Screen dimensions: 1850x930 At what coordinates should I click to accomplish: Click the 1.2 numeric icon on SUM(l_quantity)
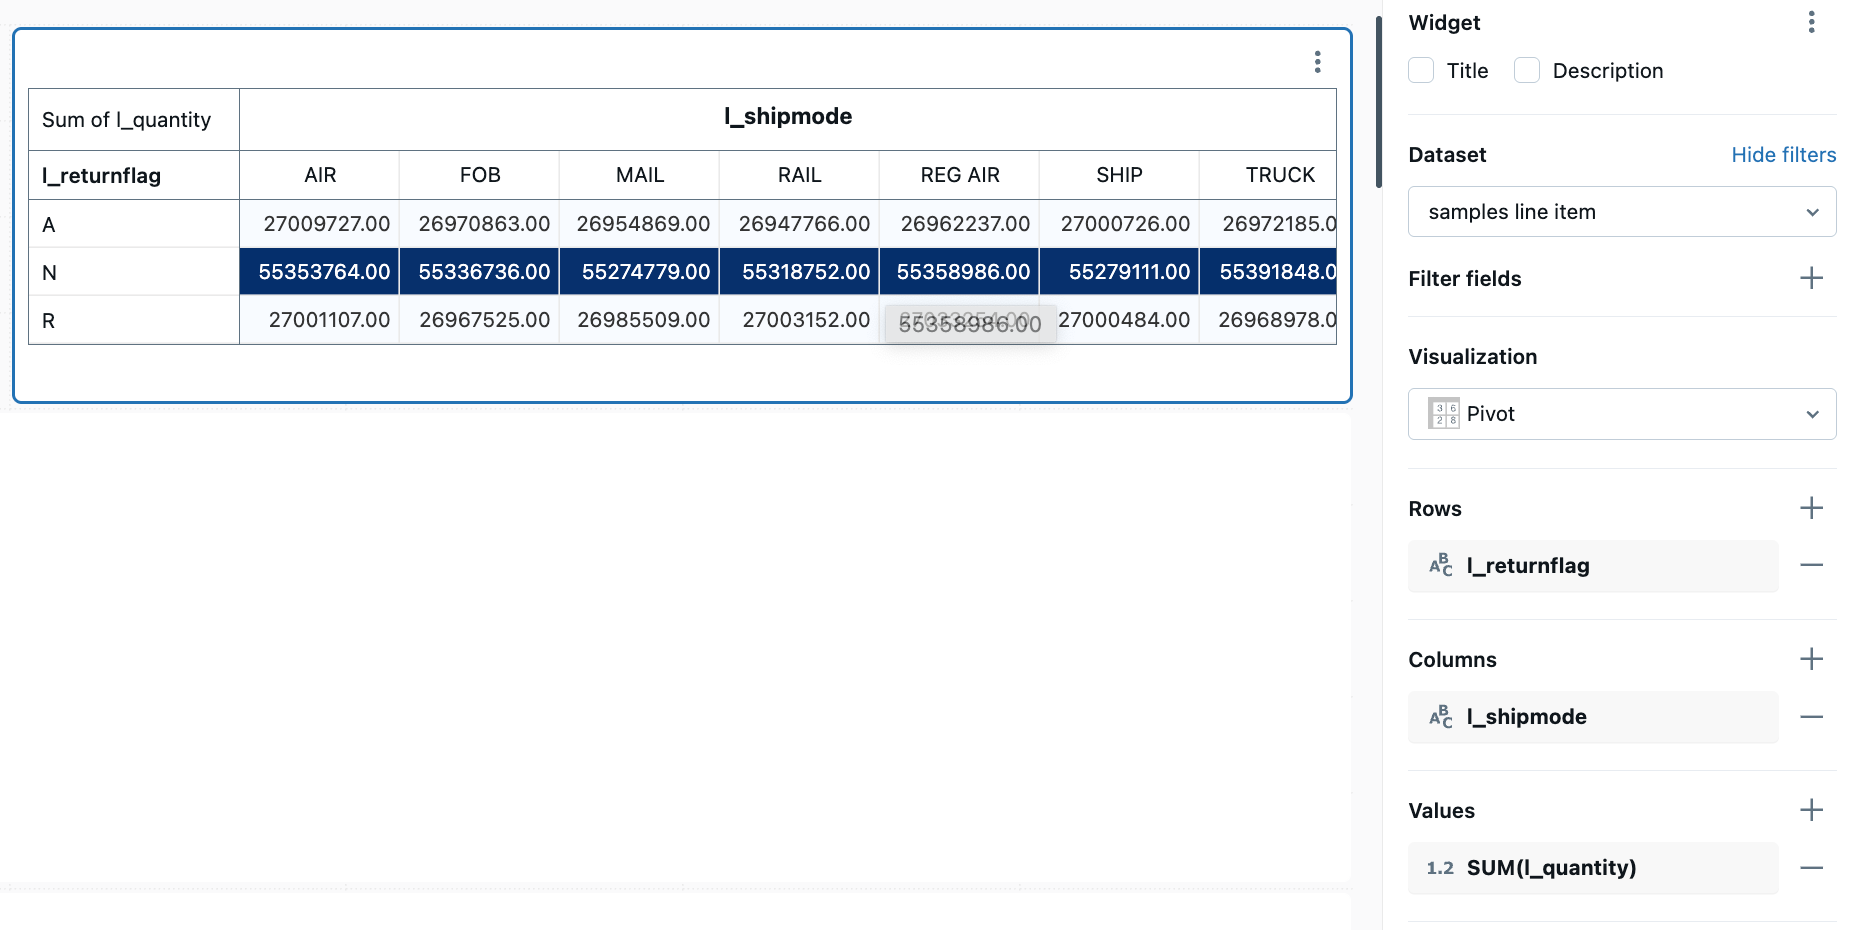click(1440, 868)
